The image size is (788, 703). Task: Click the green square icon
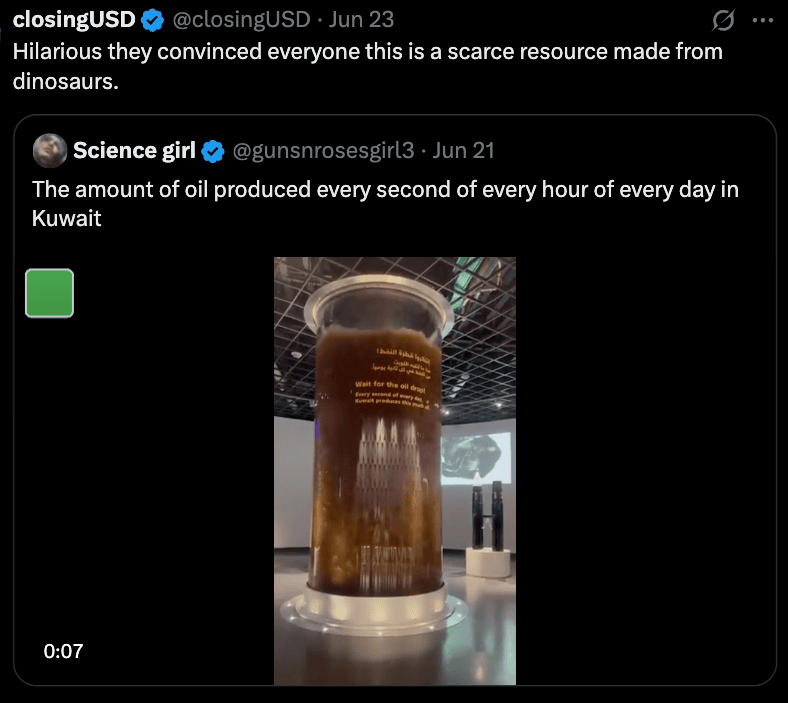(x=49, y=293)
